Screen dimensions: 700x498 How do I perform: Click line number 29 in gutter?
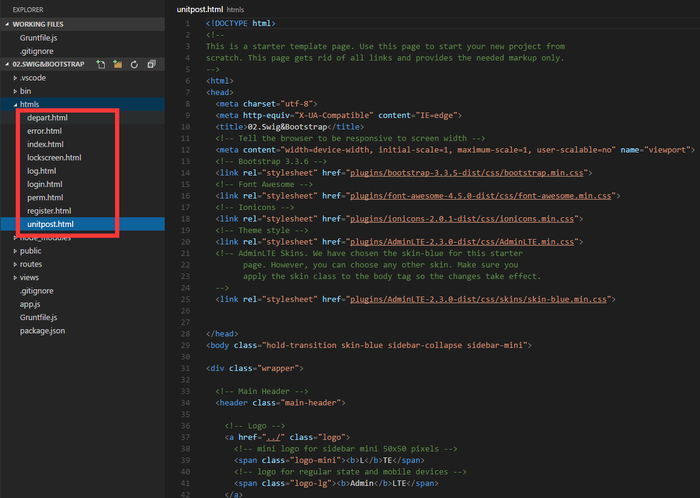click(x=186, y=345)
